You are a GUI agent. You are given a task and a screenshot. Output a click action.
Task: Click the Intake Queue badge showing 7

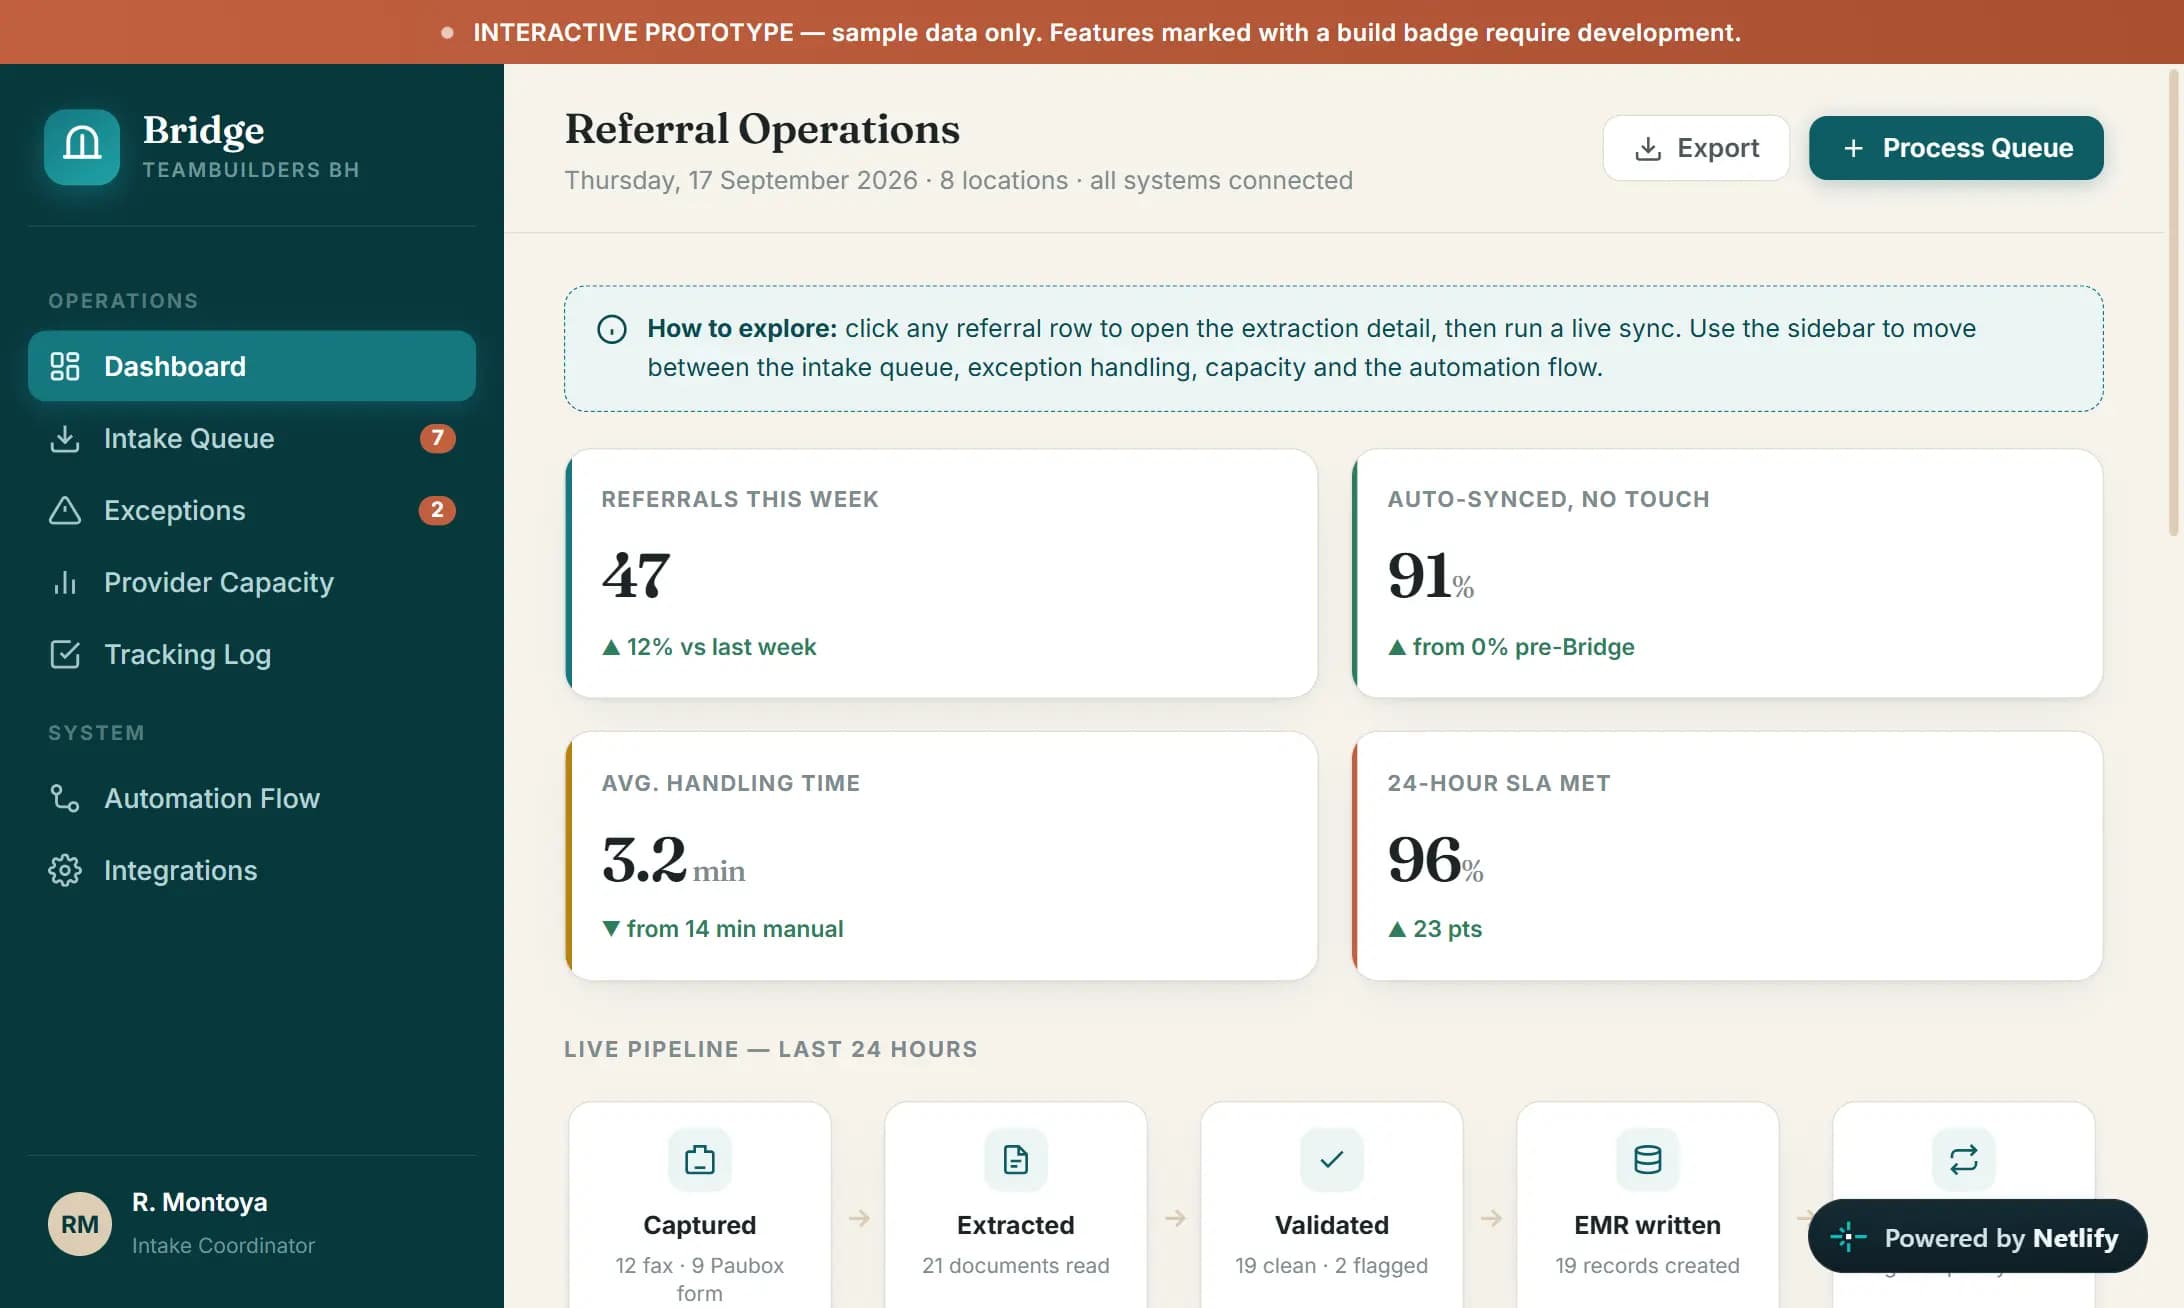pos(437,438)
